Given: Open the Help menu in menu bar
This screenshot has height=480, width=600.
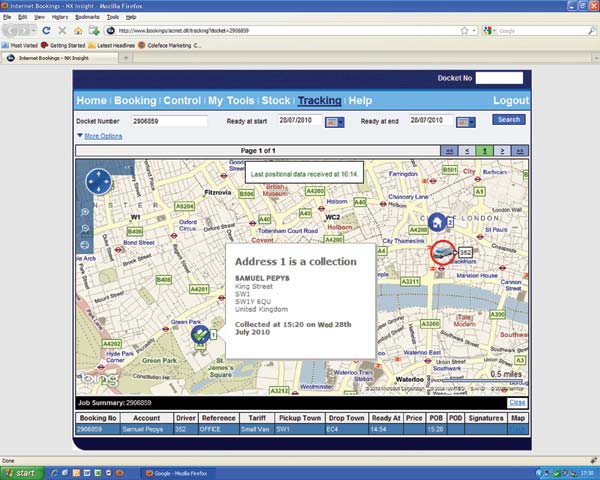Looking at the screenshot, I should coord(131,17).
